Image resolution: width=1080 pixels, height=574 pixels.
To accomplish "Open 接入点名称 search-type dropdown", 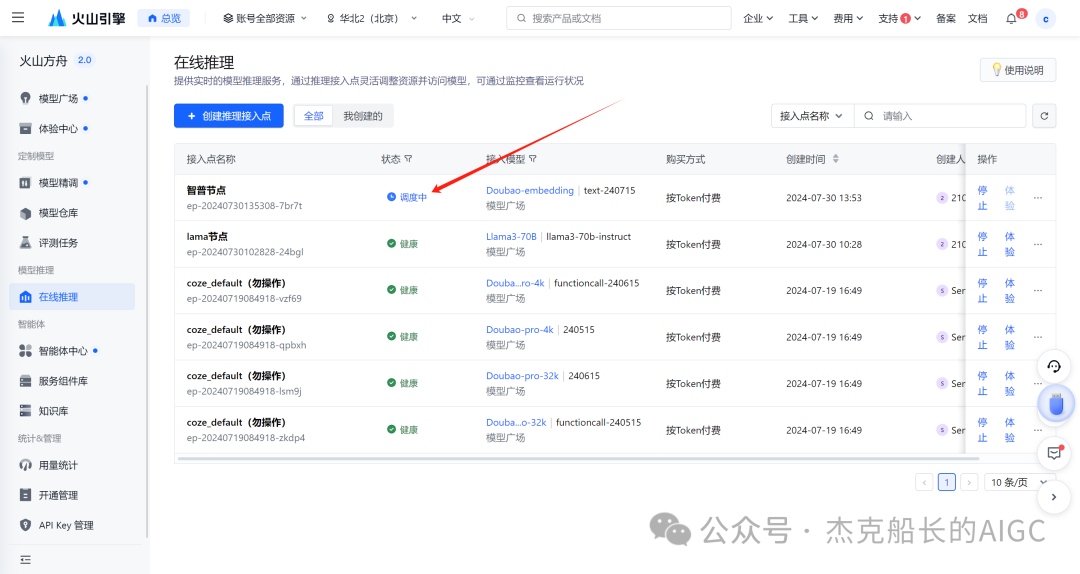I will [812, 116].
